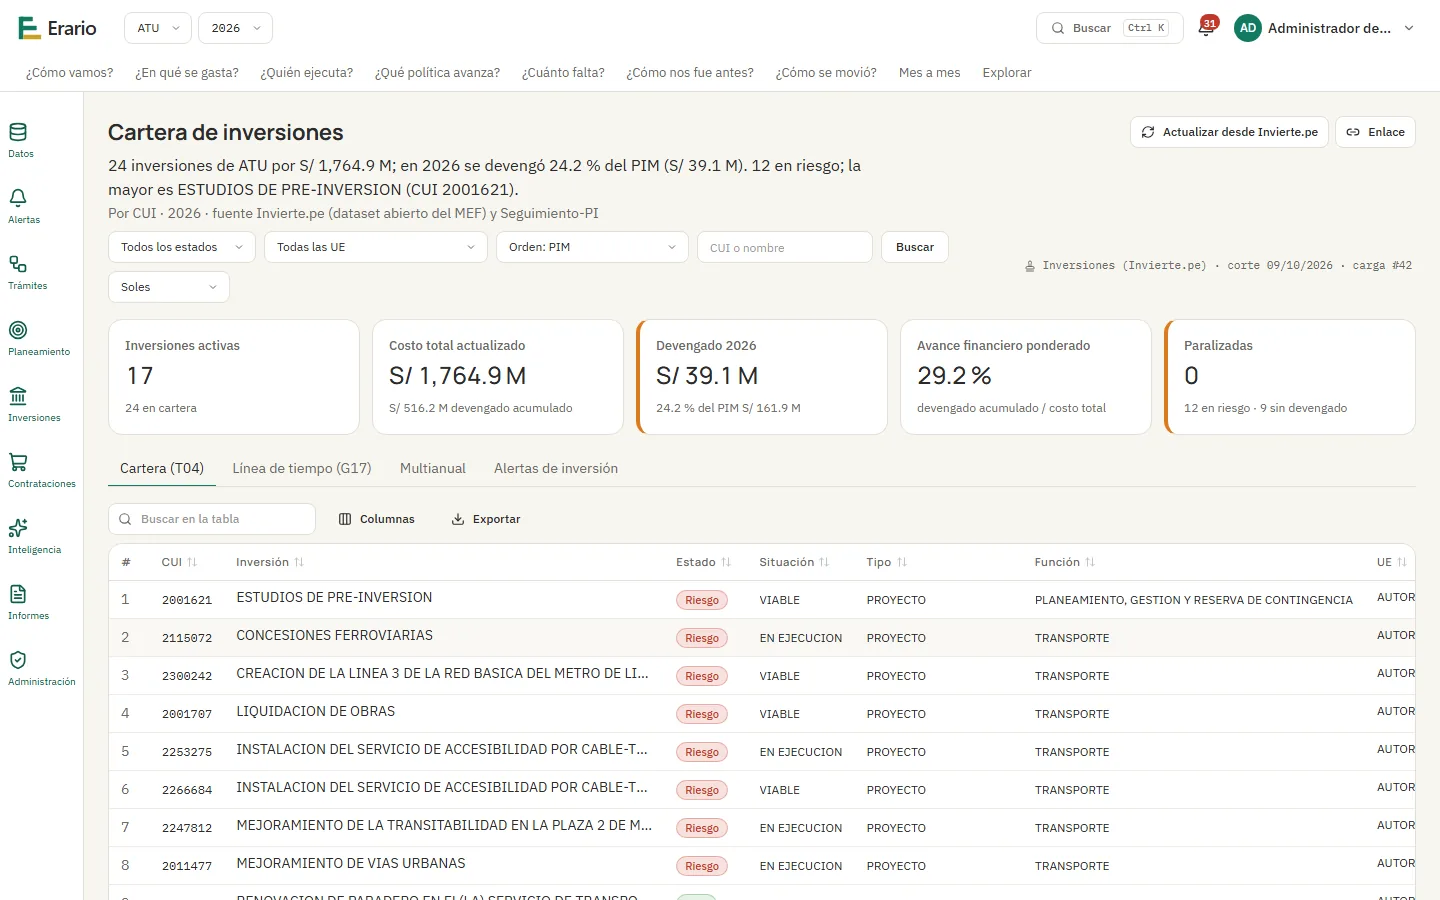Switch to Línea de tiempo (G17) tab

pyautogui.click(x=302, y=468)
